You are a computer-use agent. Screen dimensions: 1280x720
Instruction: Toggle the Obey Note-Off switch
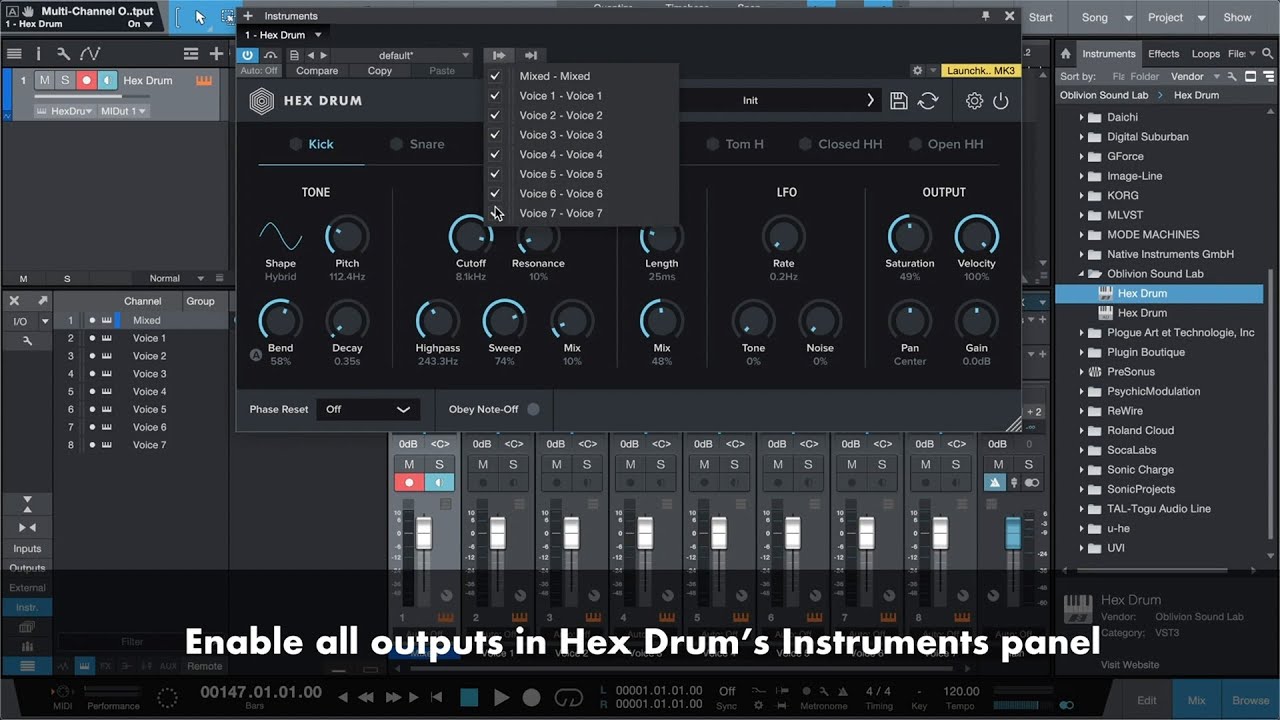coord(533,409)
